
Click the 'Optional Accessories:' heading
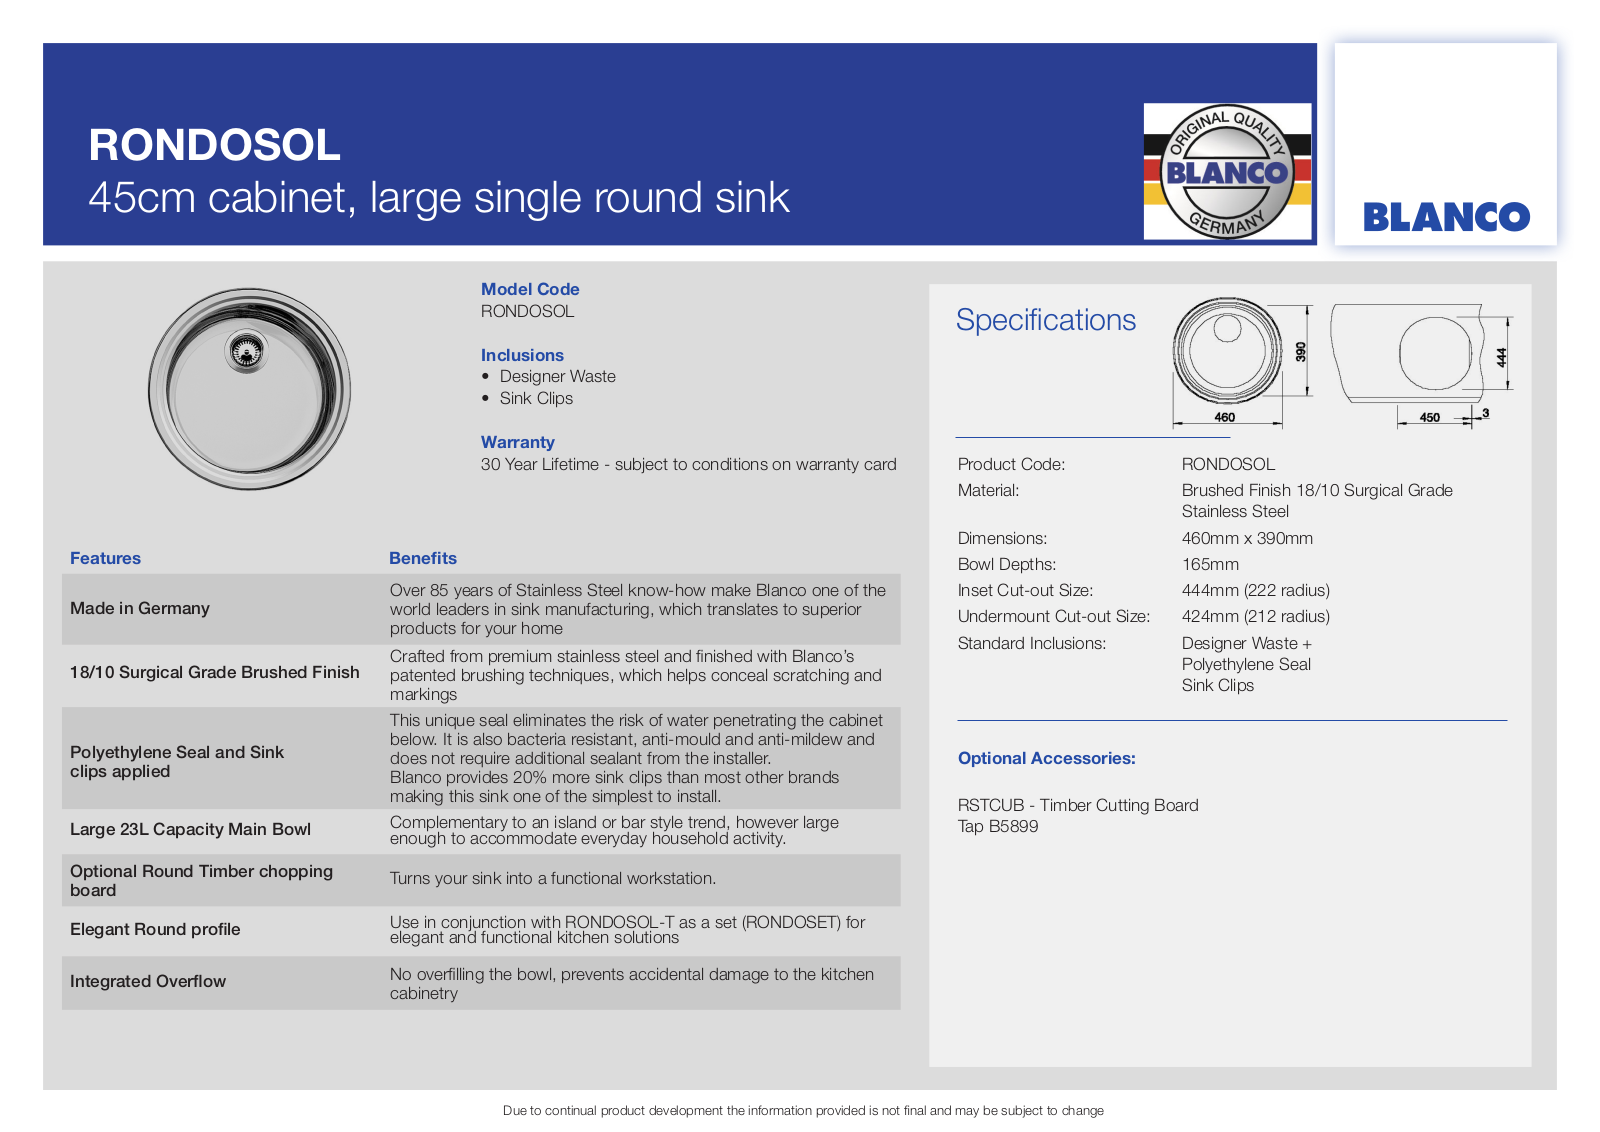tap(1047, 758)
